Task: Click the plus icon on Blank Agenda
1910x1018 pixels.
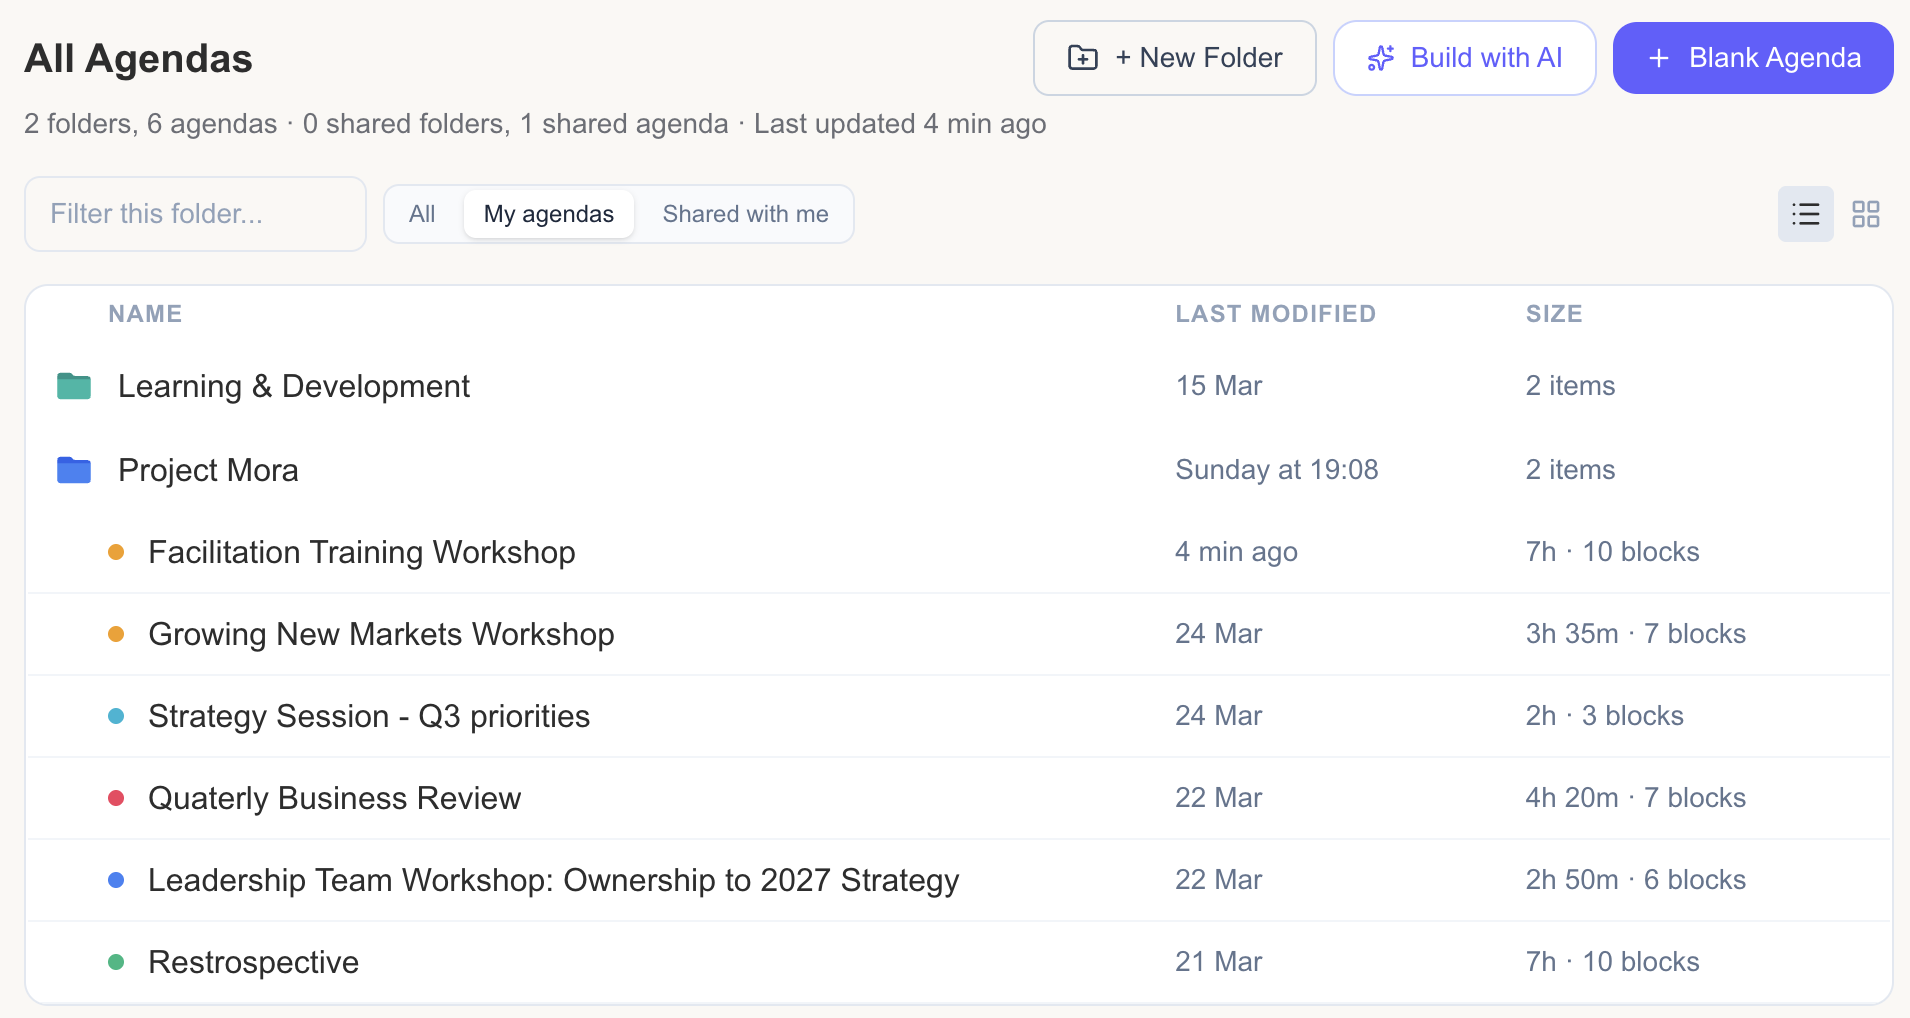Action: point(1658,58)
